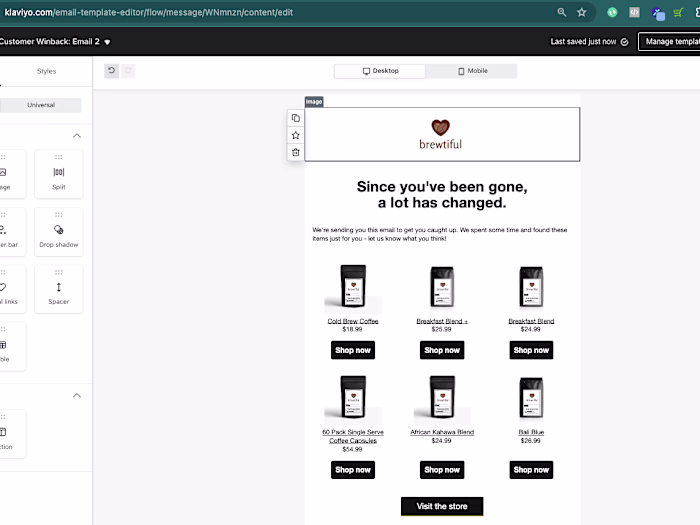Click the shopping cart extension icon

point(678,12)
